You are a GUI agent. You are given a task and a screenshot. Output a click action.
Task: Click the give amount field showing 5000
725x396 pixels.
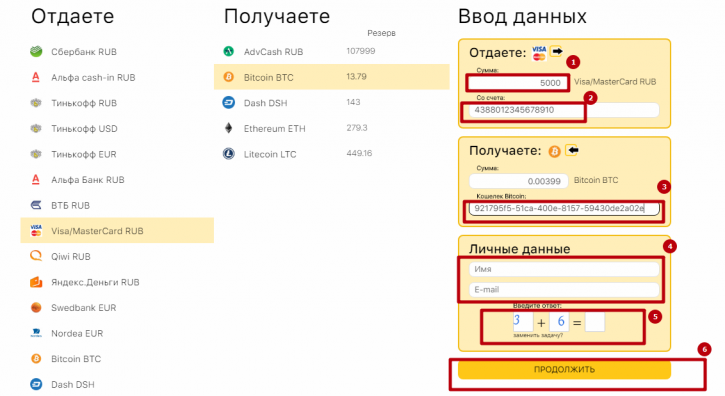click(518, 83)
